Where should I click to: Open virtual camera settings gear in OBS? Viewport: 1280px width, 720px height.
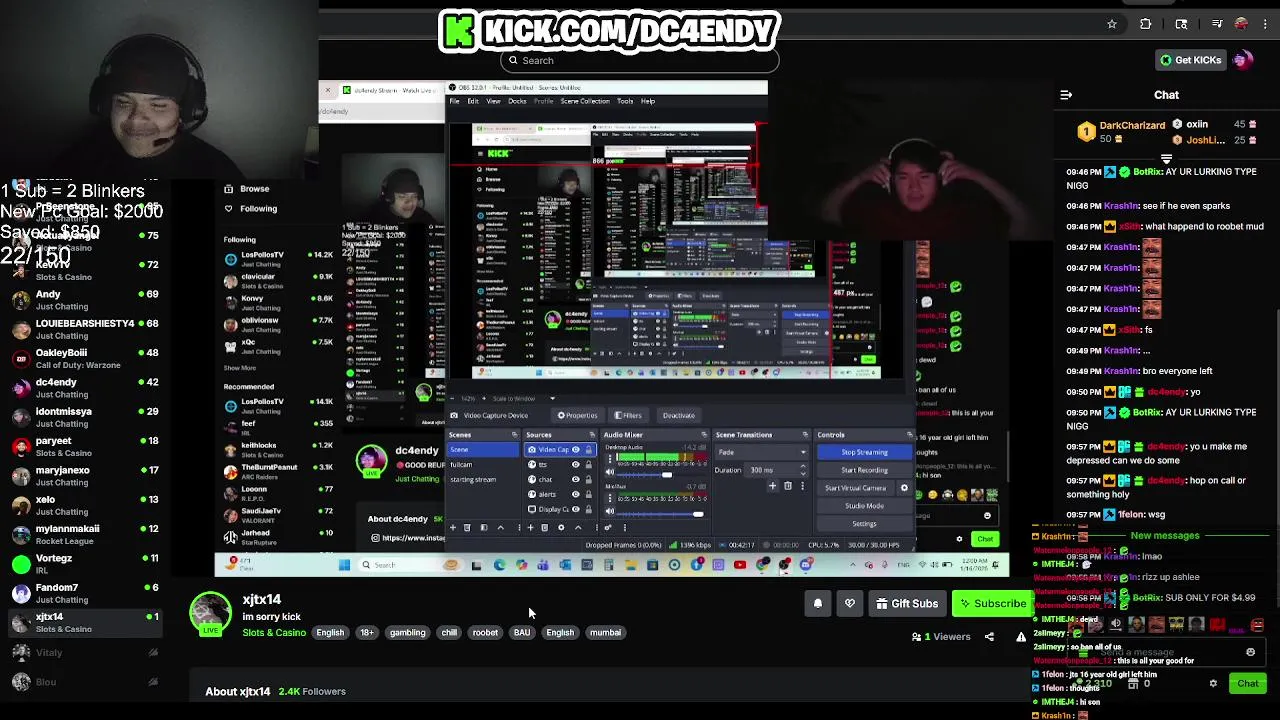(905, 488)
